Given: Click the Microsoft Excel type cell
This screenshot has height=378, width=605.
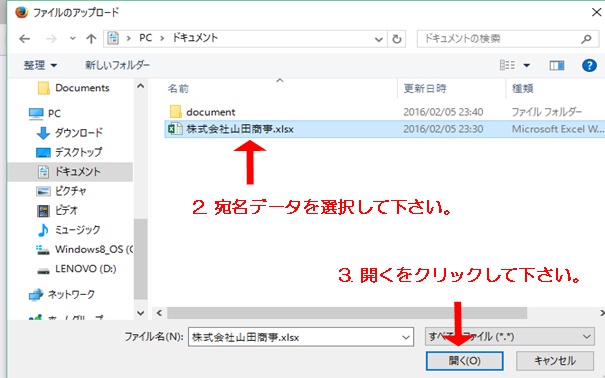Looking at the screenshot, I should (558, 129).
